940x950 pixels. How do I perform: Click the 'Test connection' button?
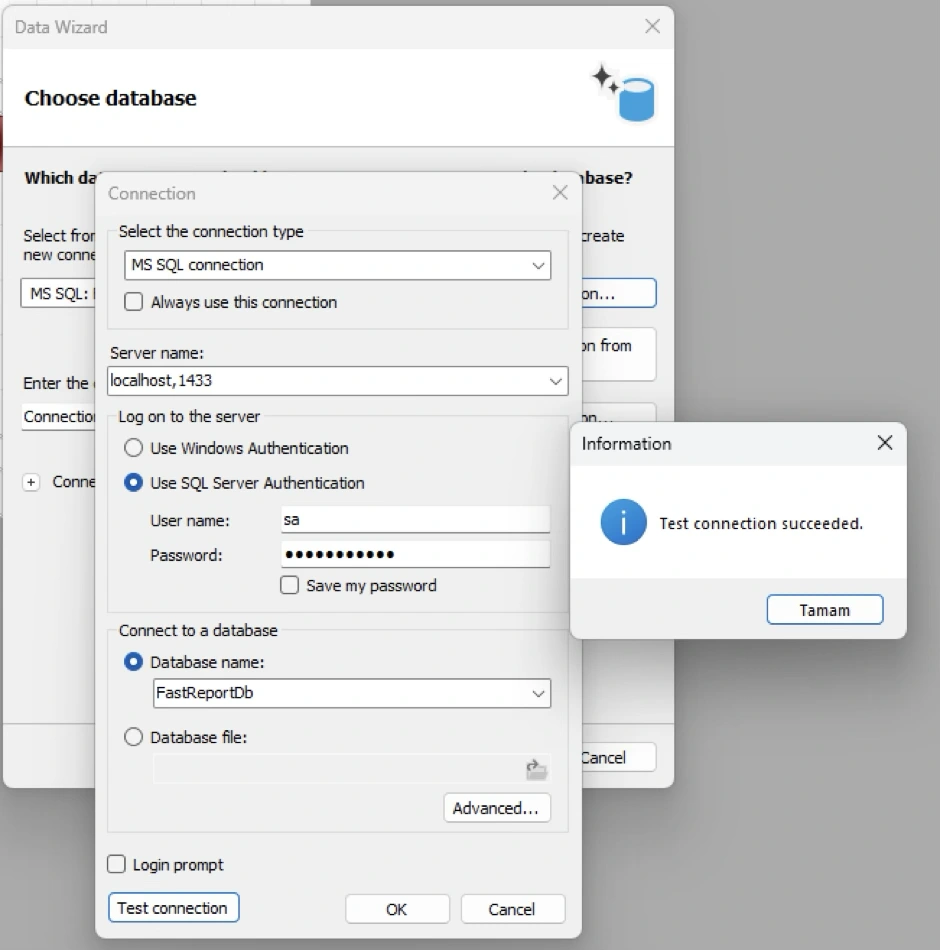click(173, 908)
